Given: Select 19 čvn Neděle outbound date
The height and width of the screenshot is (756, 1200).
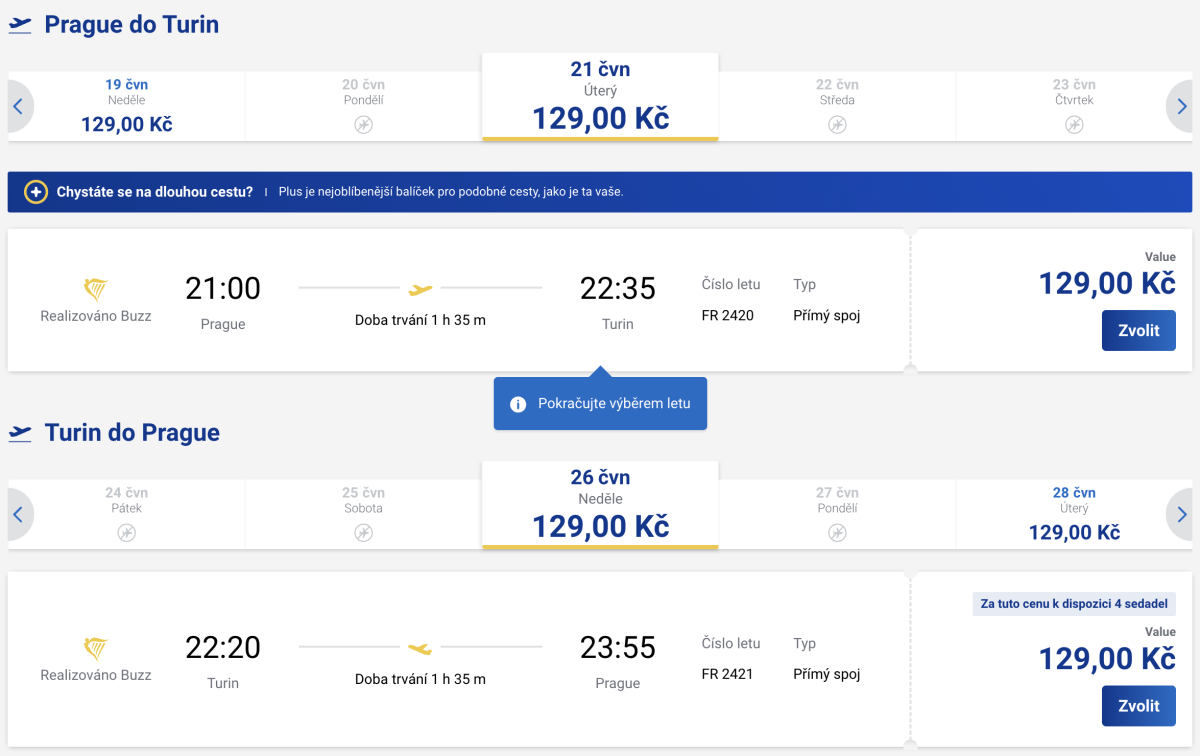Looking at the screenshot, I should (127, 106).
